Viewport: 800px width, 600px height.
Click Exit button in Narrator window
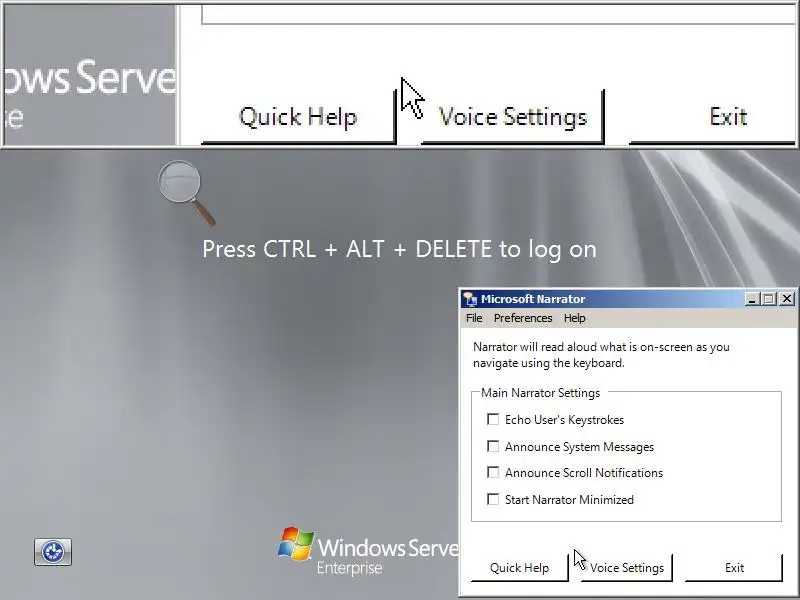pos(734,568)
